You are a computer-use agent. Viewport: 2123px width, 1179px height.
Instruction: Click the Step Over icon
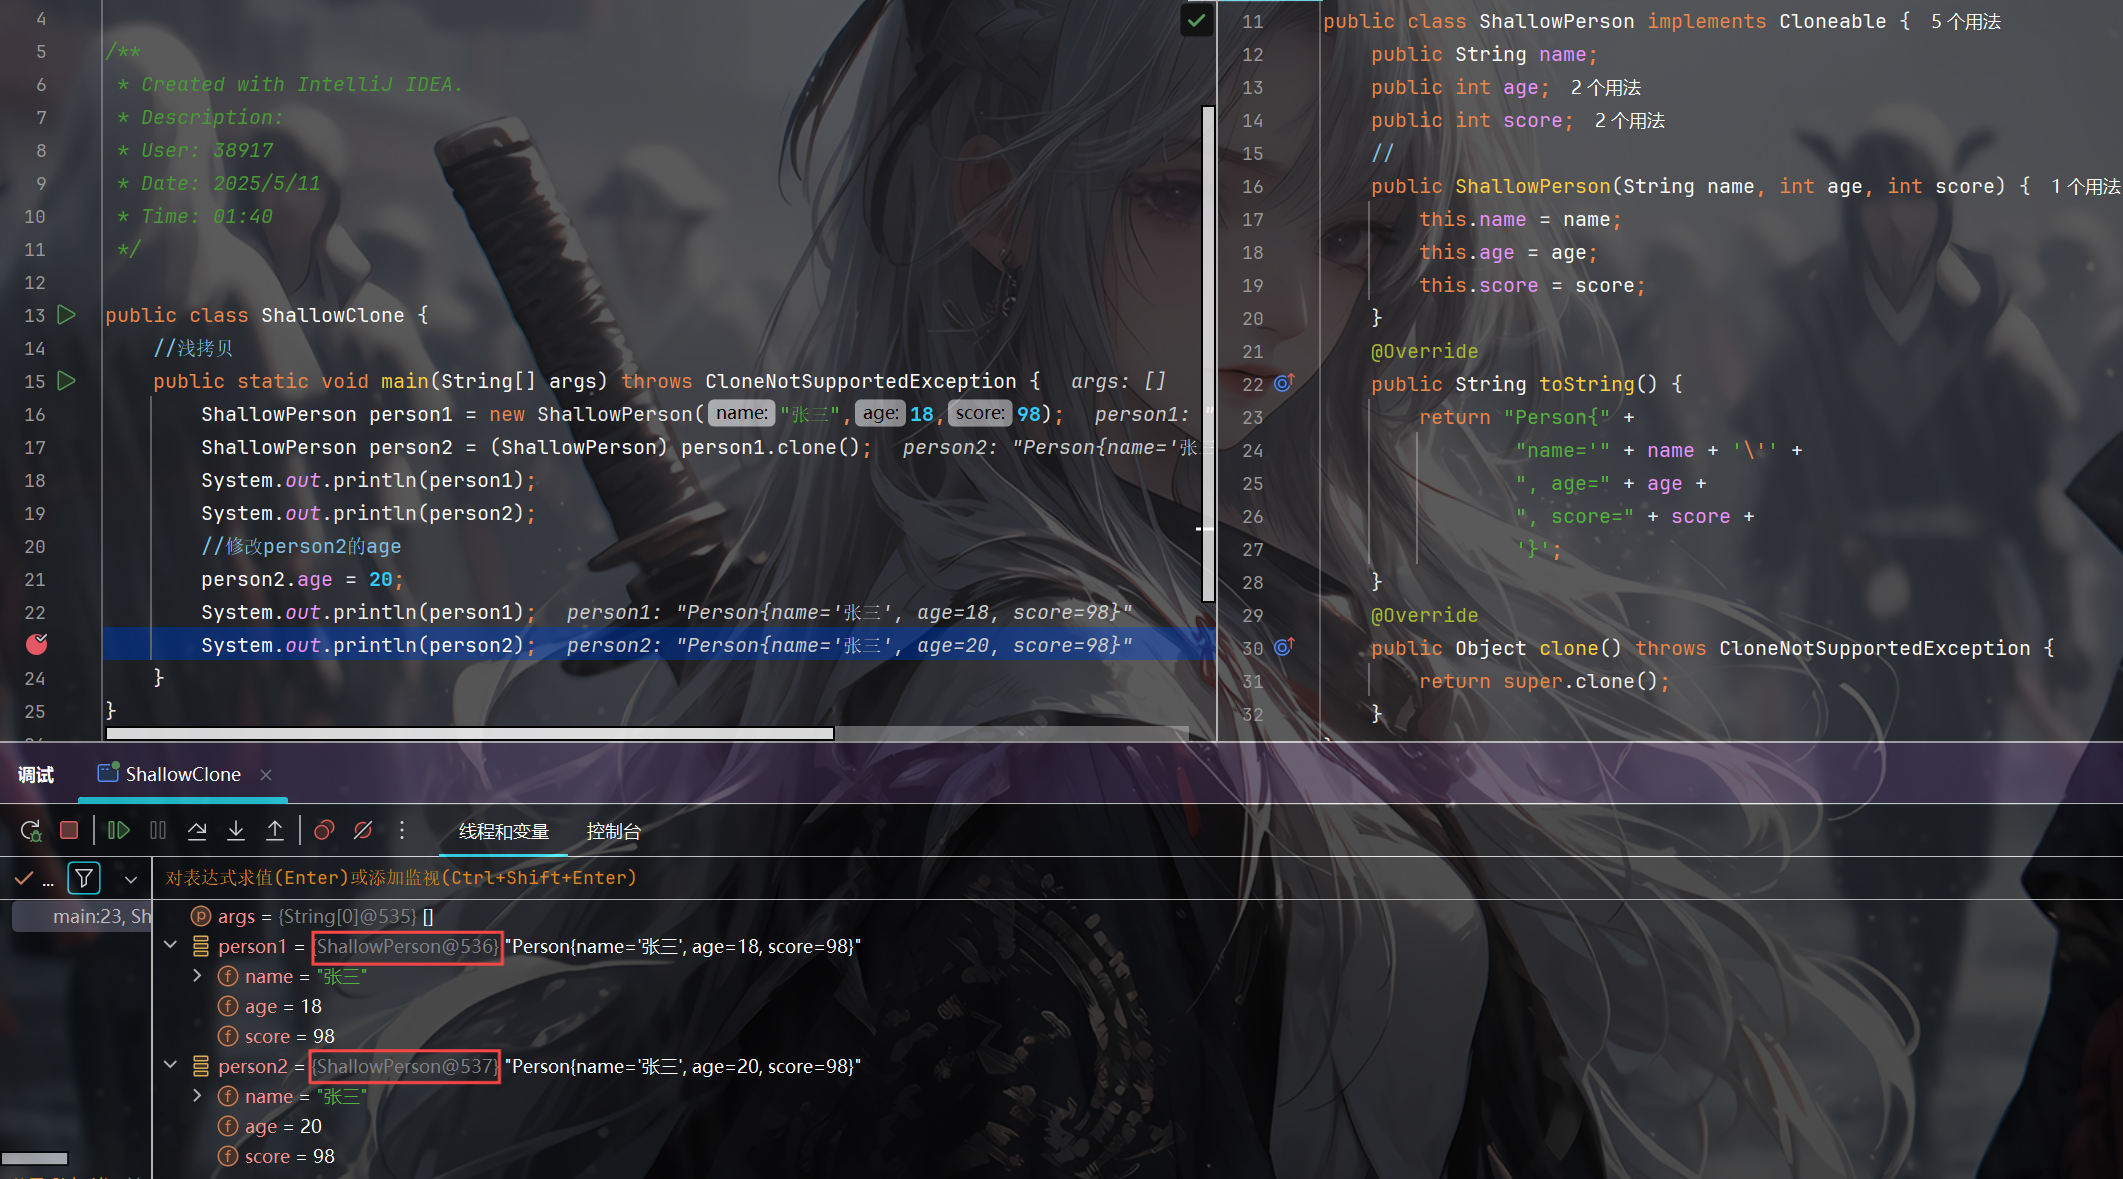(x=197, y=830)
